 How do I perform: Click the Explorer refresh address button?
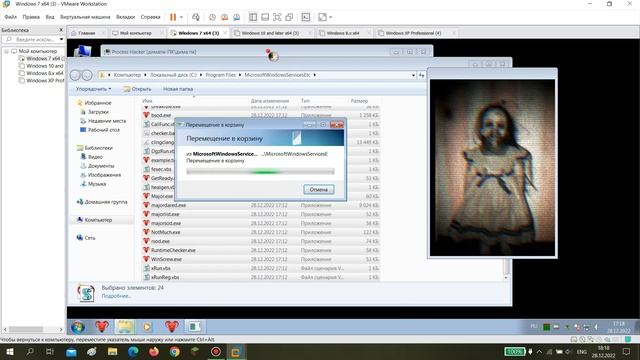click(x=421, y=75)
